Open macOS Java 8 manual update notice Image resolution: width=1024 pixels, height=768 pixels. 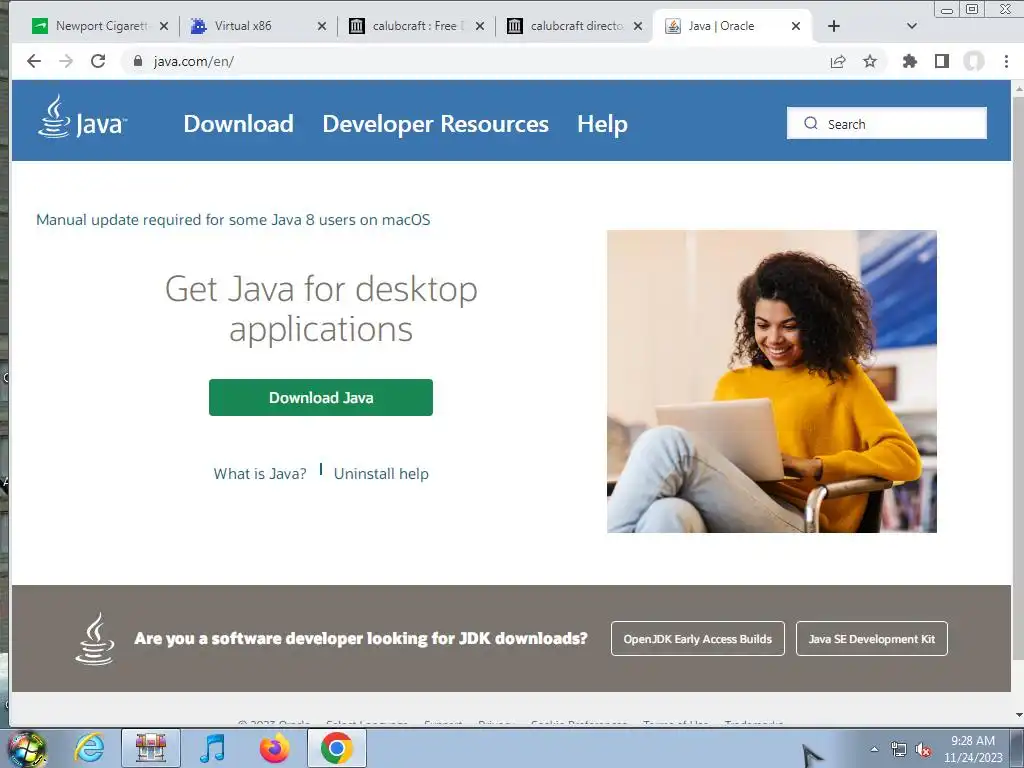(233, 219)
